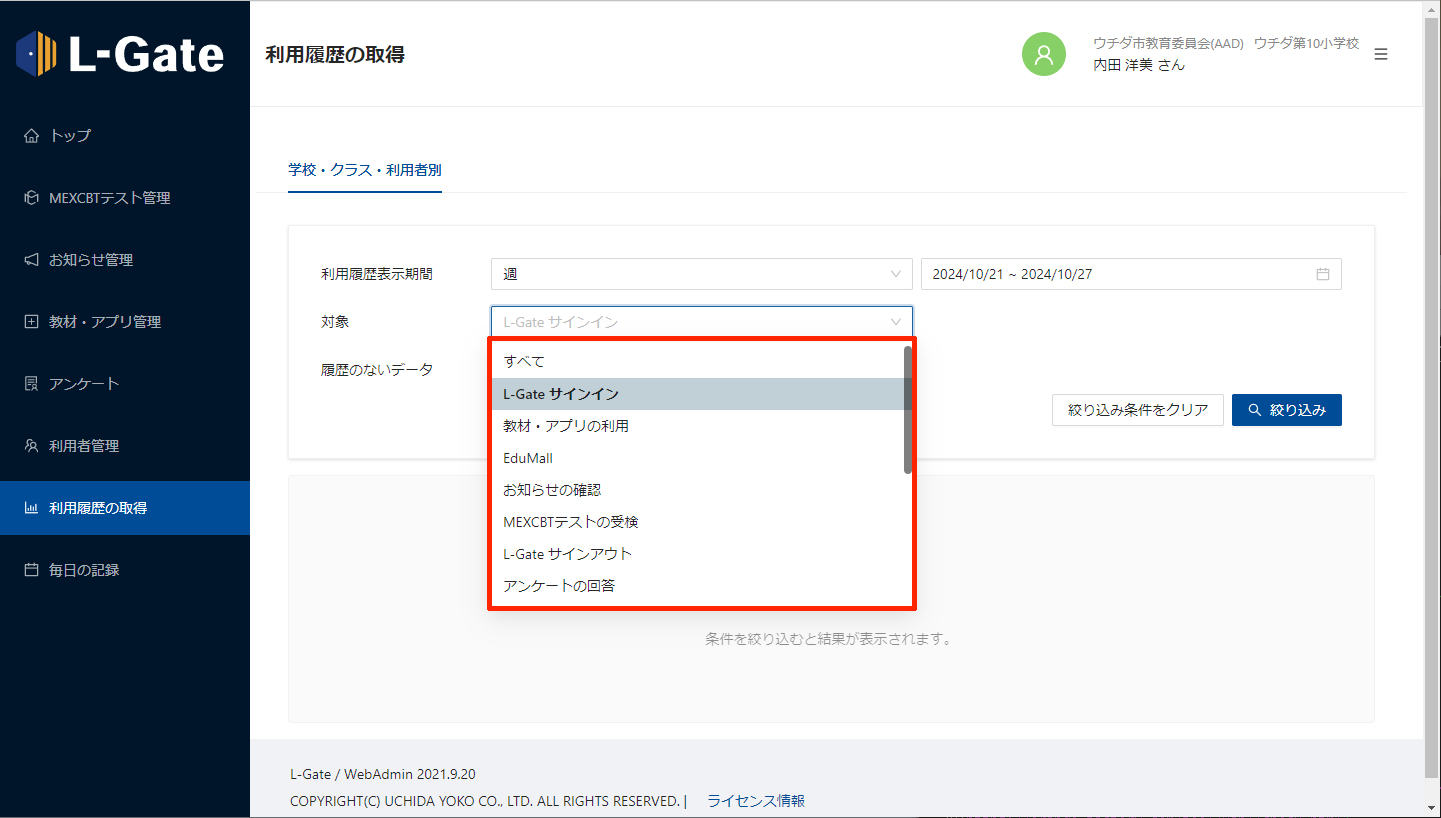Expand the 利用履歴表示期間 週 dropdown
This screenshot has height=818, width=1441.
tap(701, 274)
